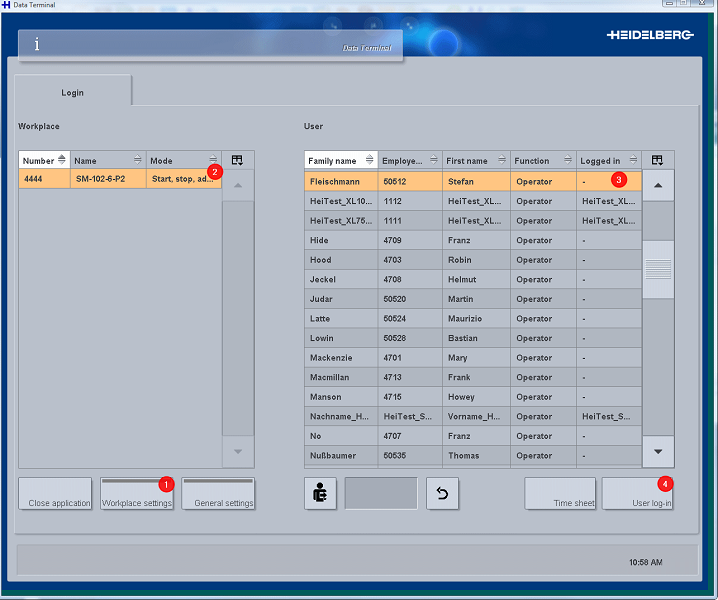The image size is (718, 600).
Task: Open the Workplace table column settings icon
Action: (x=237, y=160)
